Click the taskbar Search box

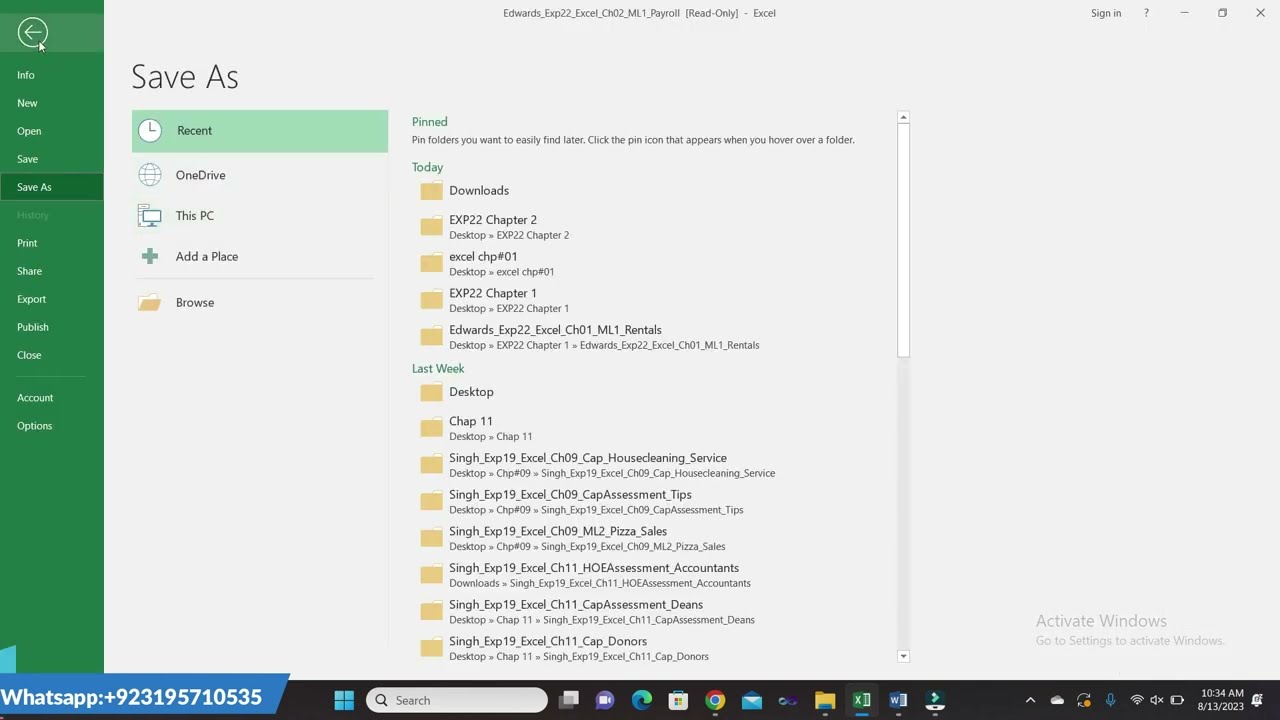457,700
